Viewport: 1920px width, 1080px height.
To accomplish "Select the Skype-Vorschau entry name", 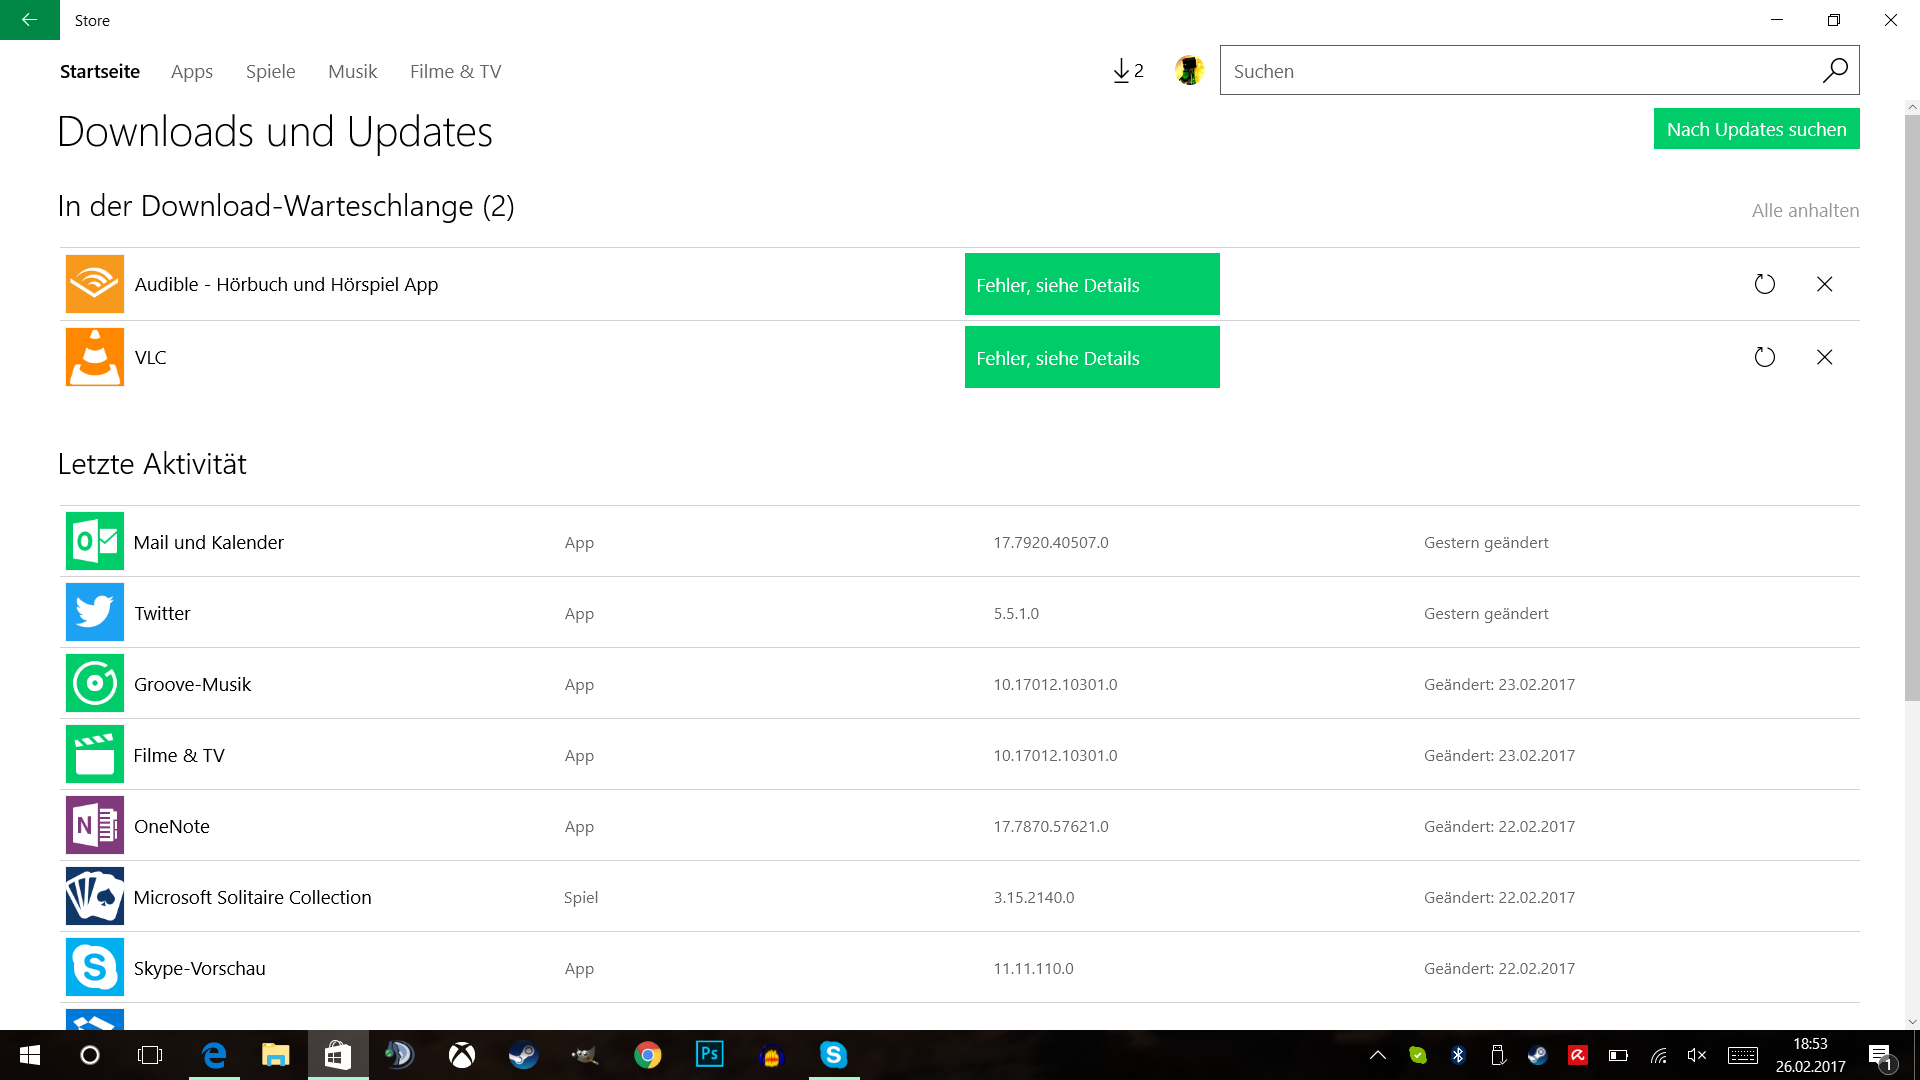I will [x=200, y=968].
